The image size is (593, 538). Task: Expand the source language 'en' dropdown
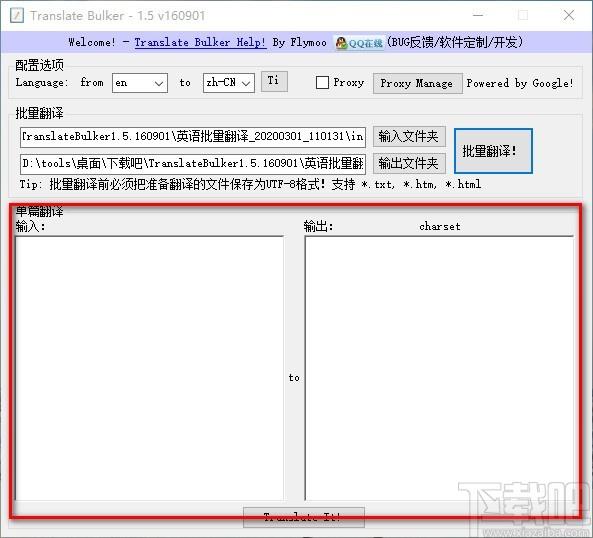[x=140, y=83]
